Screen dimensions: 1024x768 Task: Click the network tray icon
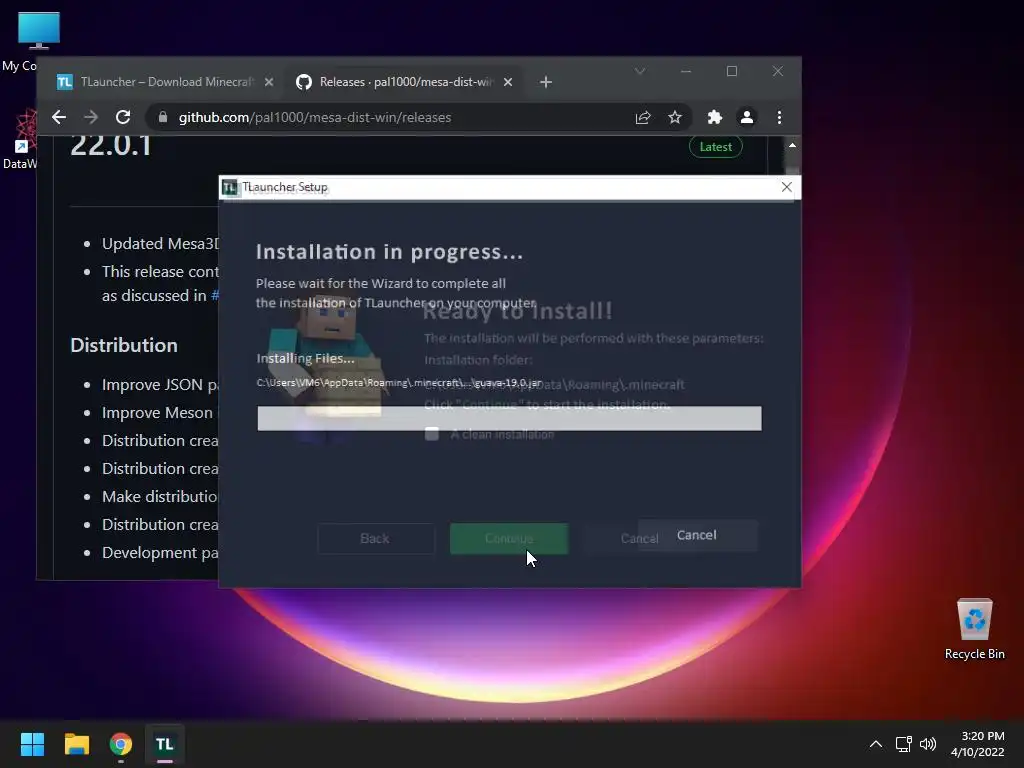pos(903,744)
